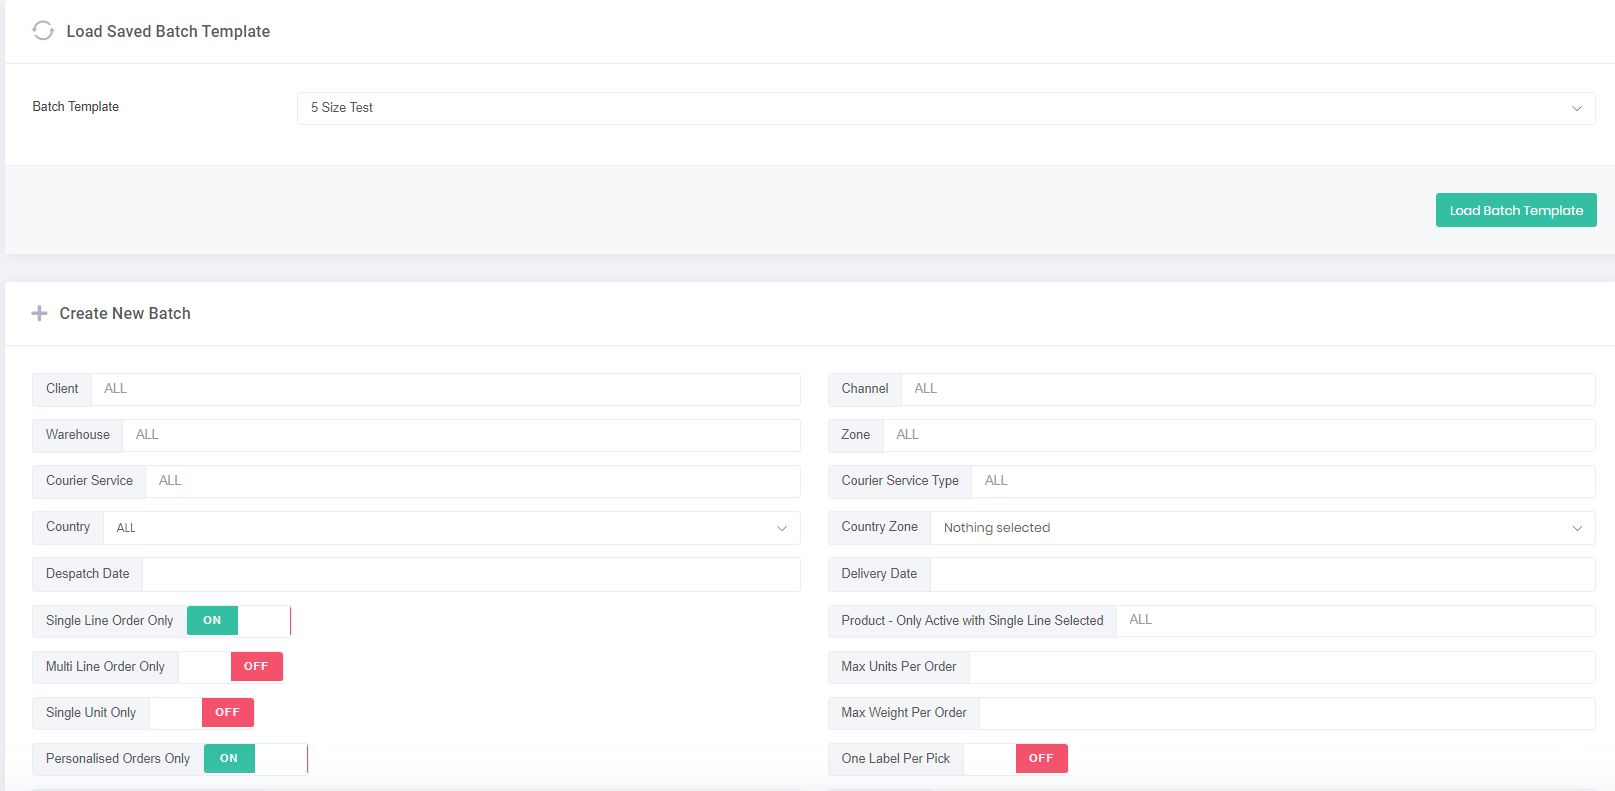Toggle the Personalised Orders Only switch
The image size is (1615, 791).
tap(256, 759)
